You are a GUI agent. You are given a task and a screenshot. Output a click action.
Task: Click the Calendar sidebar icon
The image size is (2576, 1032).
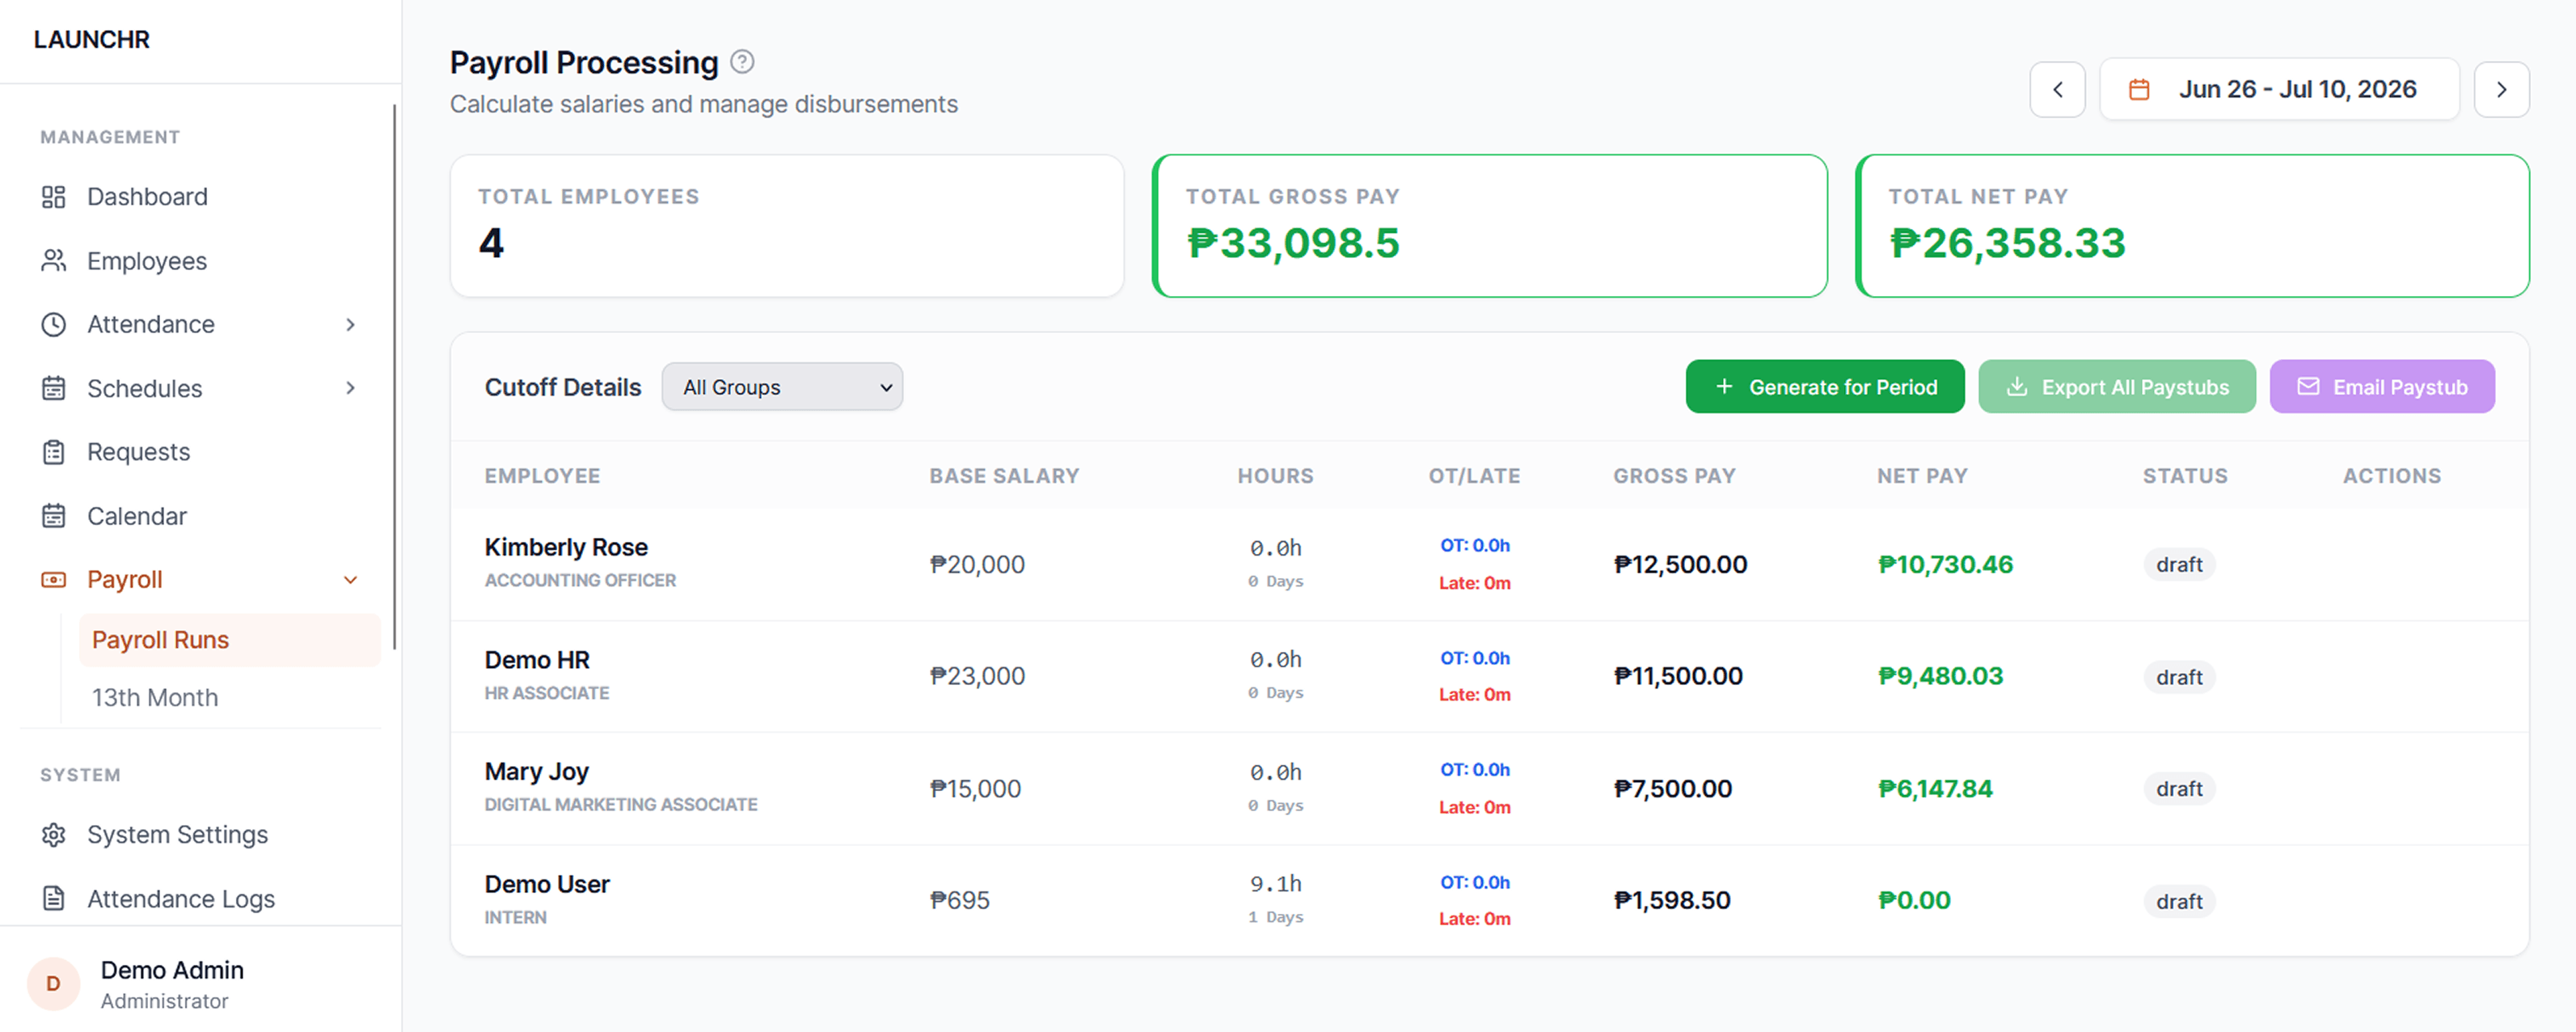pos(53,516)
